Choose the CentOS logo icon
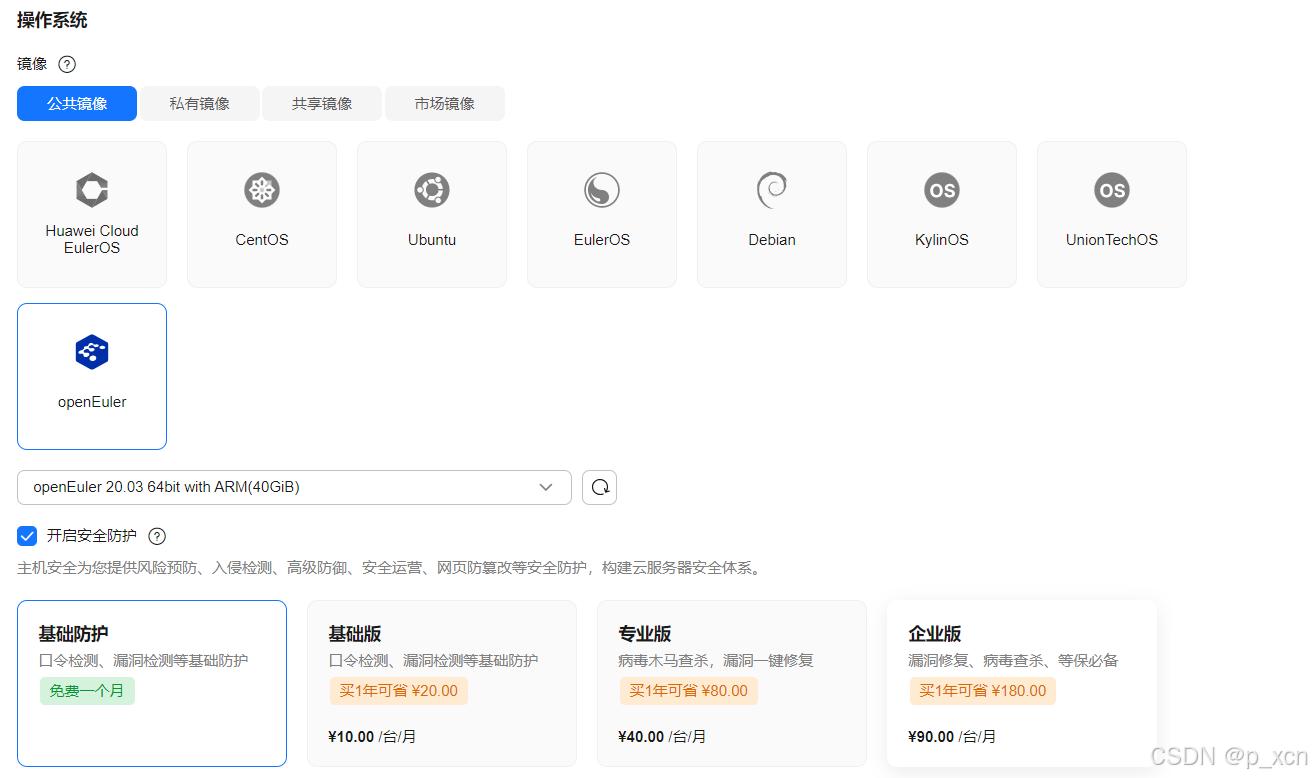The image size is (1312, 778). click(262, 190)
